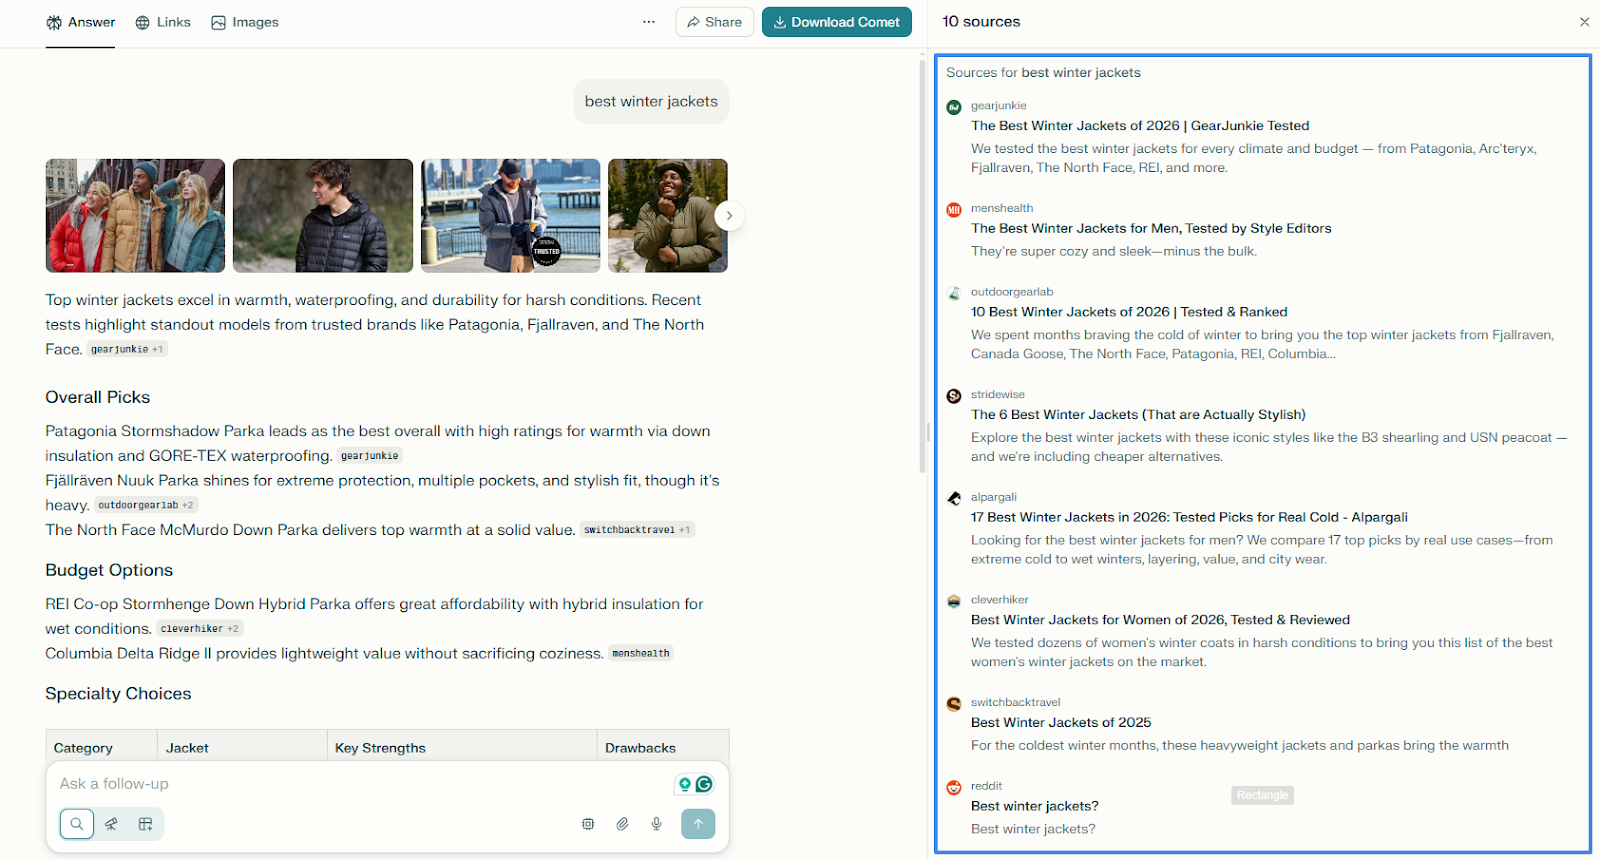Start voice dictation with the microphone icon
This screenshot has width=1600, height=860.
[x=656, y=824]
